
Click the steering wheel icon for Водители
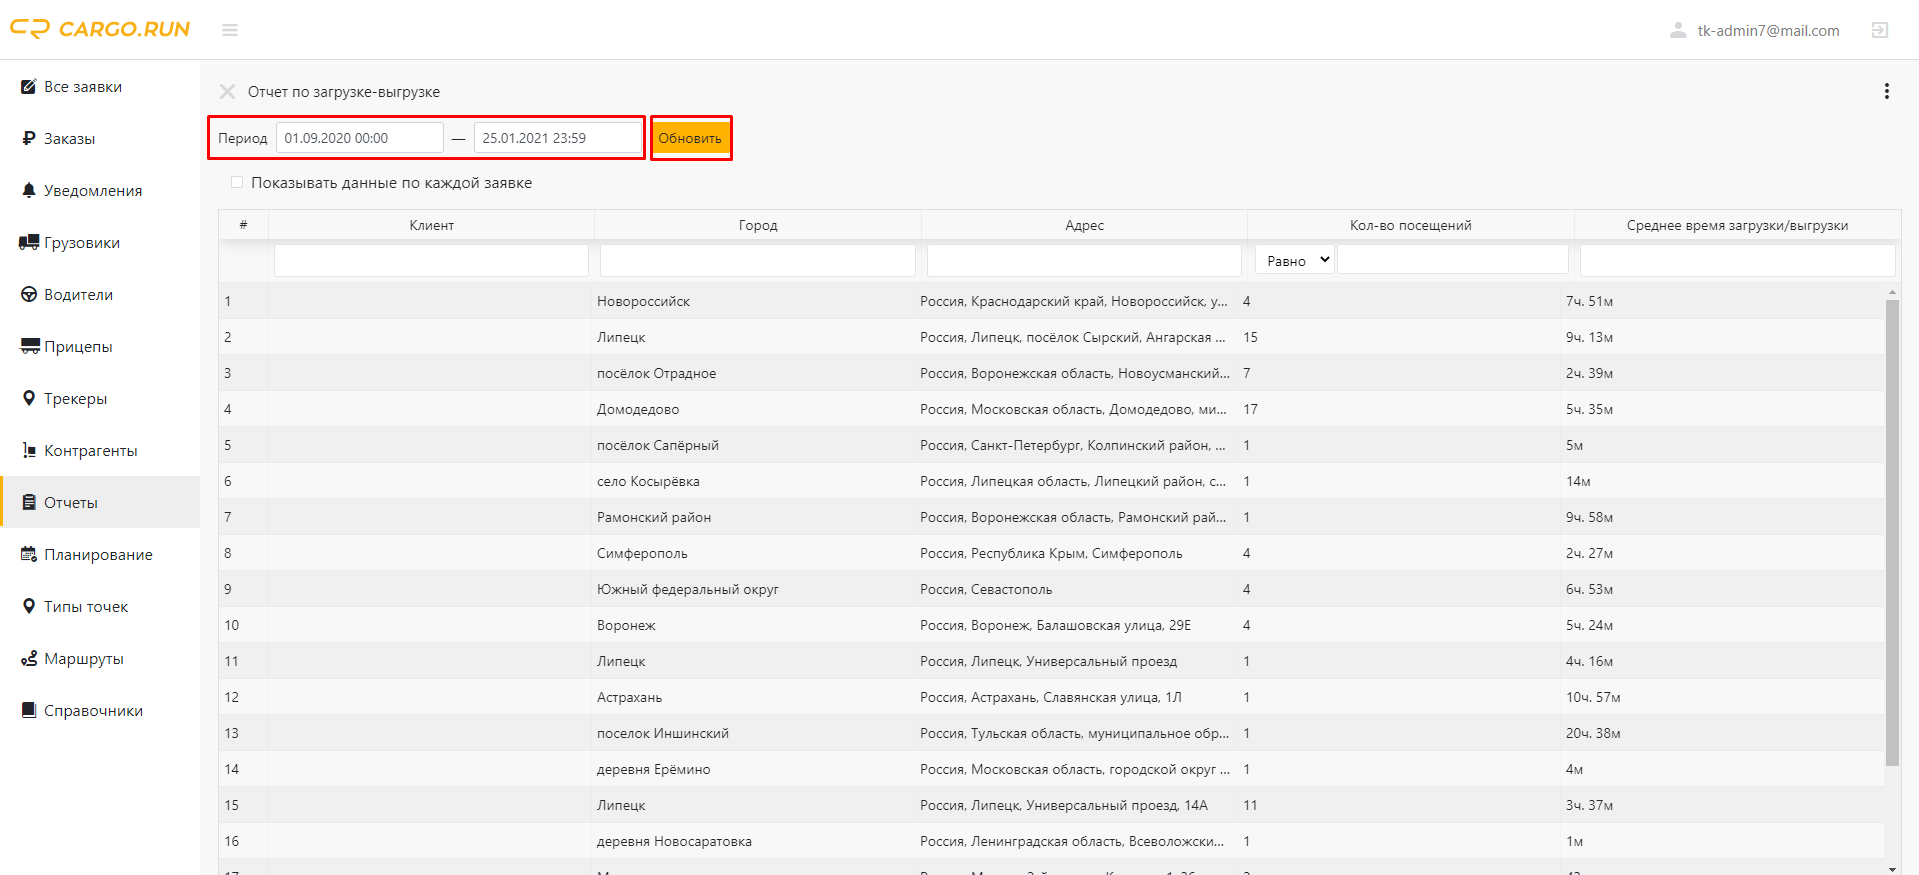click(x=29, y=294)
